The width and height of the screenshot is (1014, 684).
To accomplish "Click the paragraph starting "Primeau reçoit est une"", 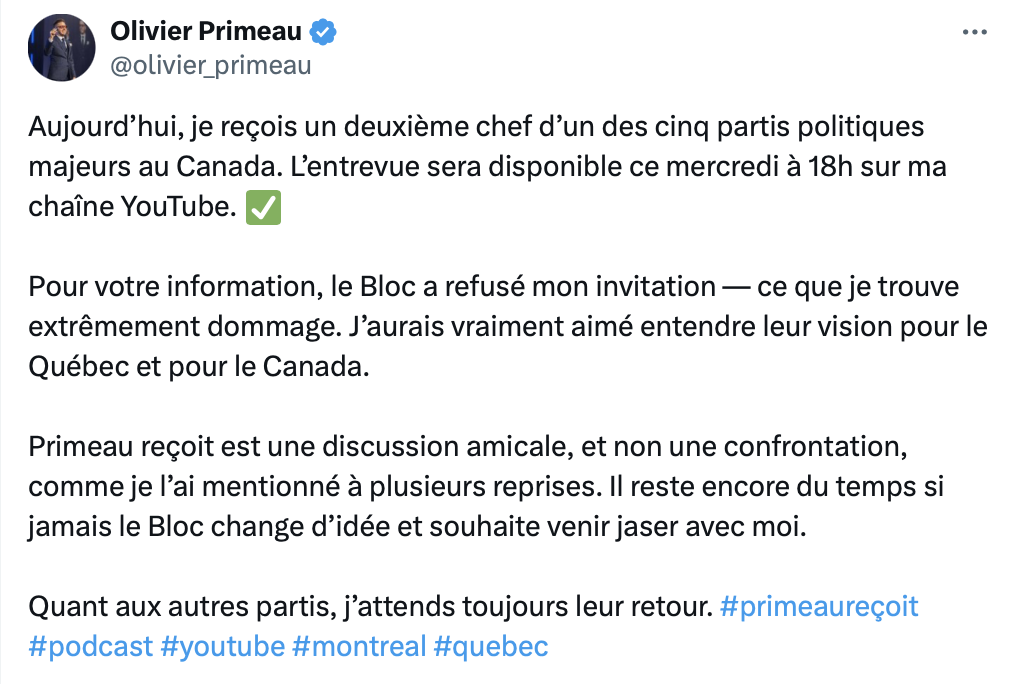I will [x=486, y=487].
